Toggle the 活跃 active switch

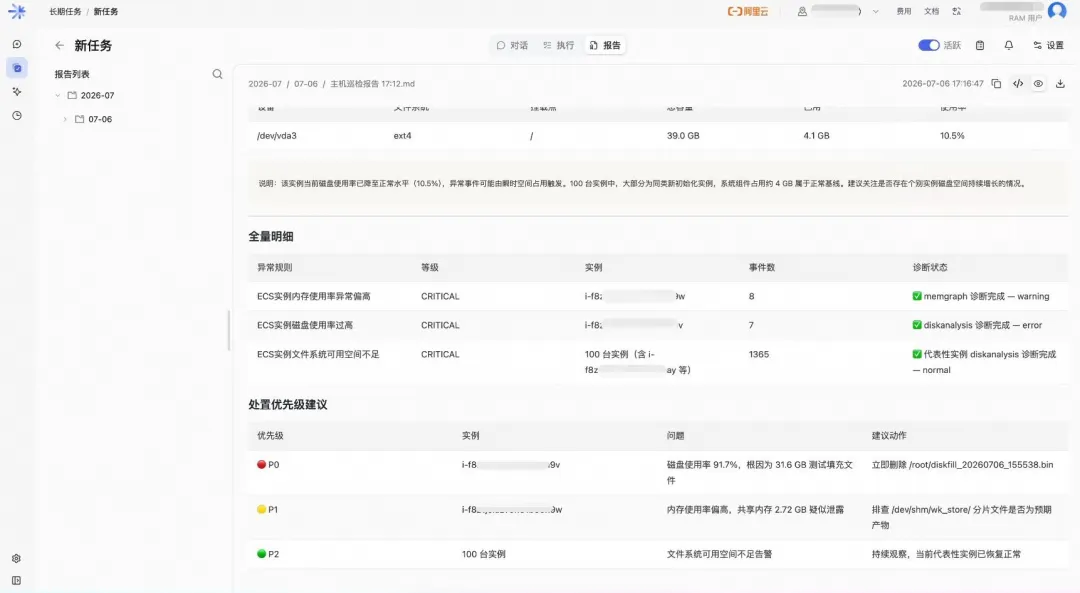(x=929, y=45)
